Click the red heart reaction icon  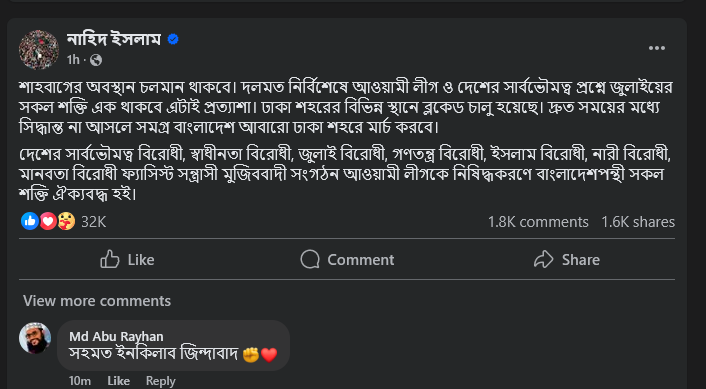coord(48,221)
